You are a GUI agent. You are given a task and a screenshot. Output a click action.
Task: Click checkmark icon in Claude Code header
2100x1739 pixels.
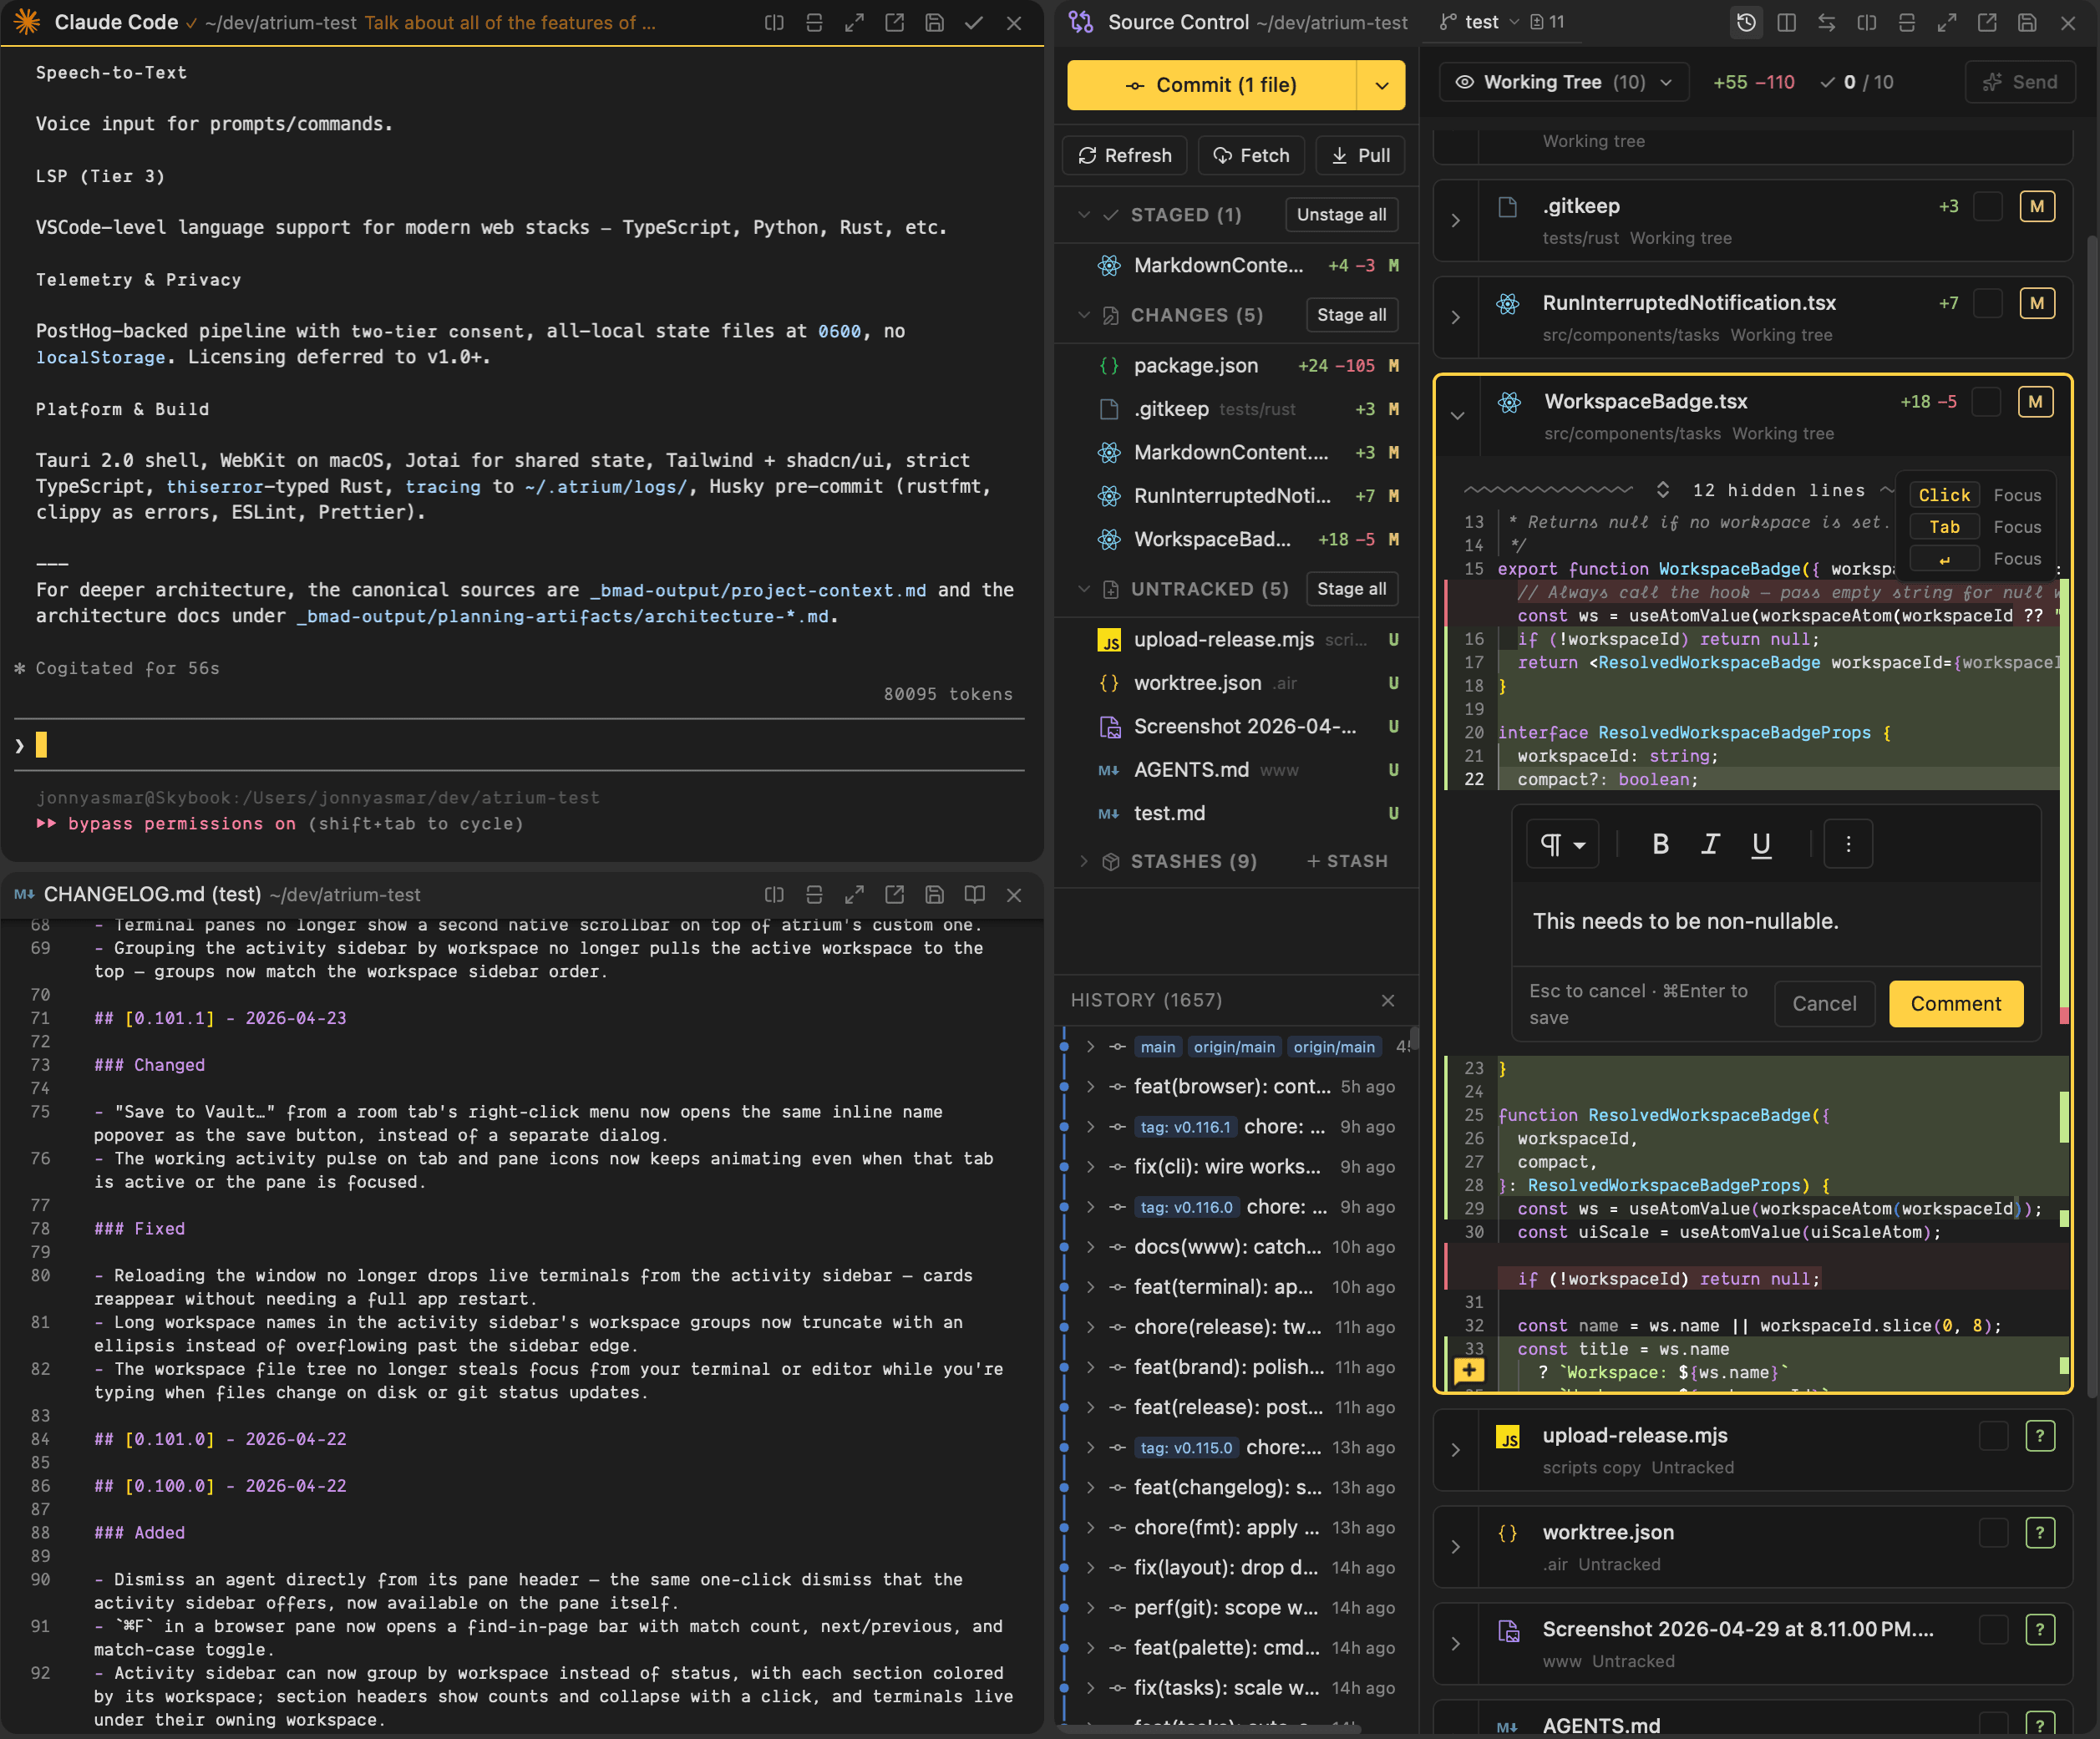[x=974, y=22]
